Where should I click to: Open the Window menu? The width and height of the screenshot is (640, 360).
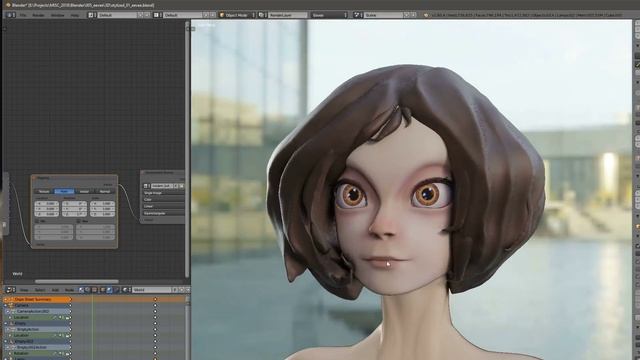pyautogui.click(x=57, y=15)
